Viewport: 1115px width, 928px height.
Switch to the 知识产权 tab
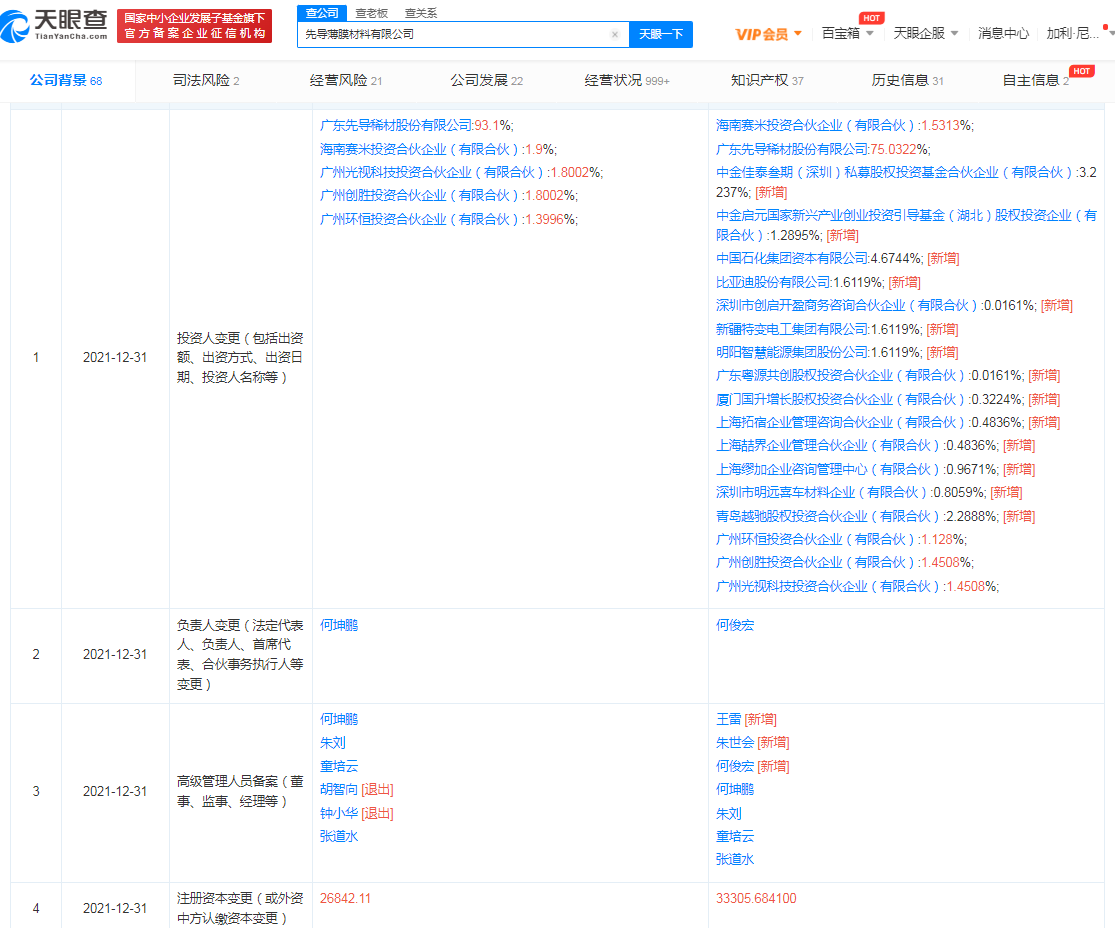767,80
